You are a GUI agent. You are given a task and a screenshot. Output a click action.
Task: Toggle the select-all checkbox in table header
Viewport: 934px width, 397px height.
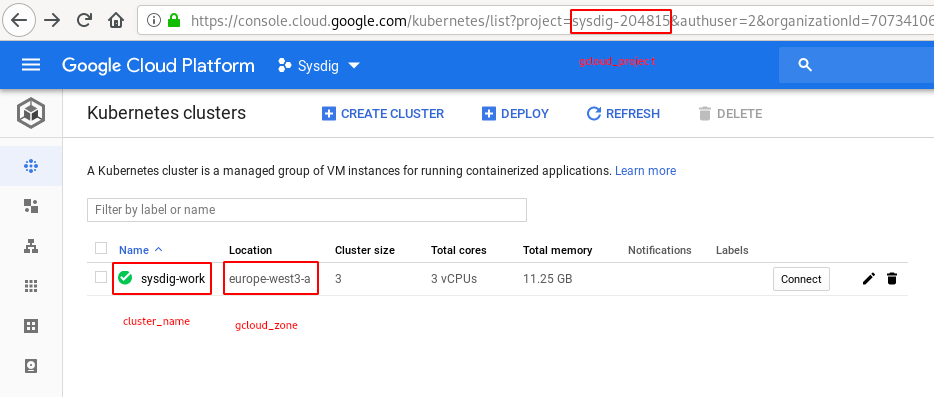[101, 248]
